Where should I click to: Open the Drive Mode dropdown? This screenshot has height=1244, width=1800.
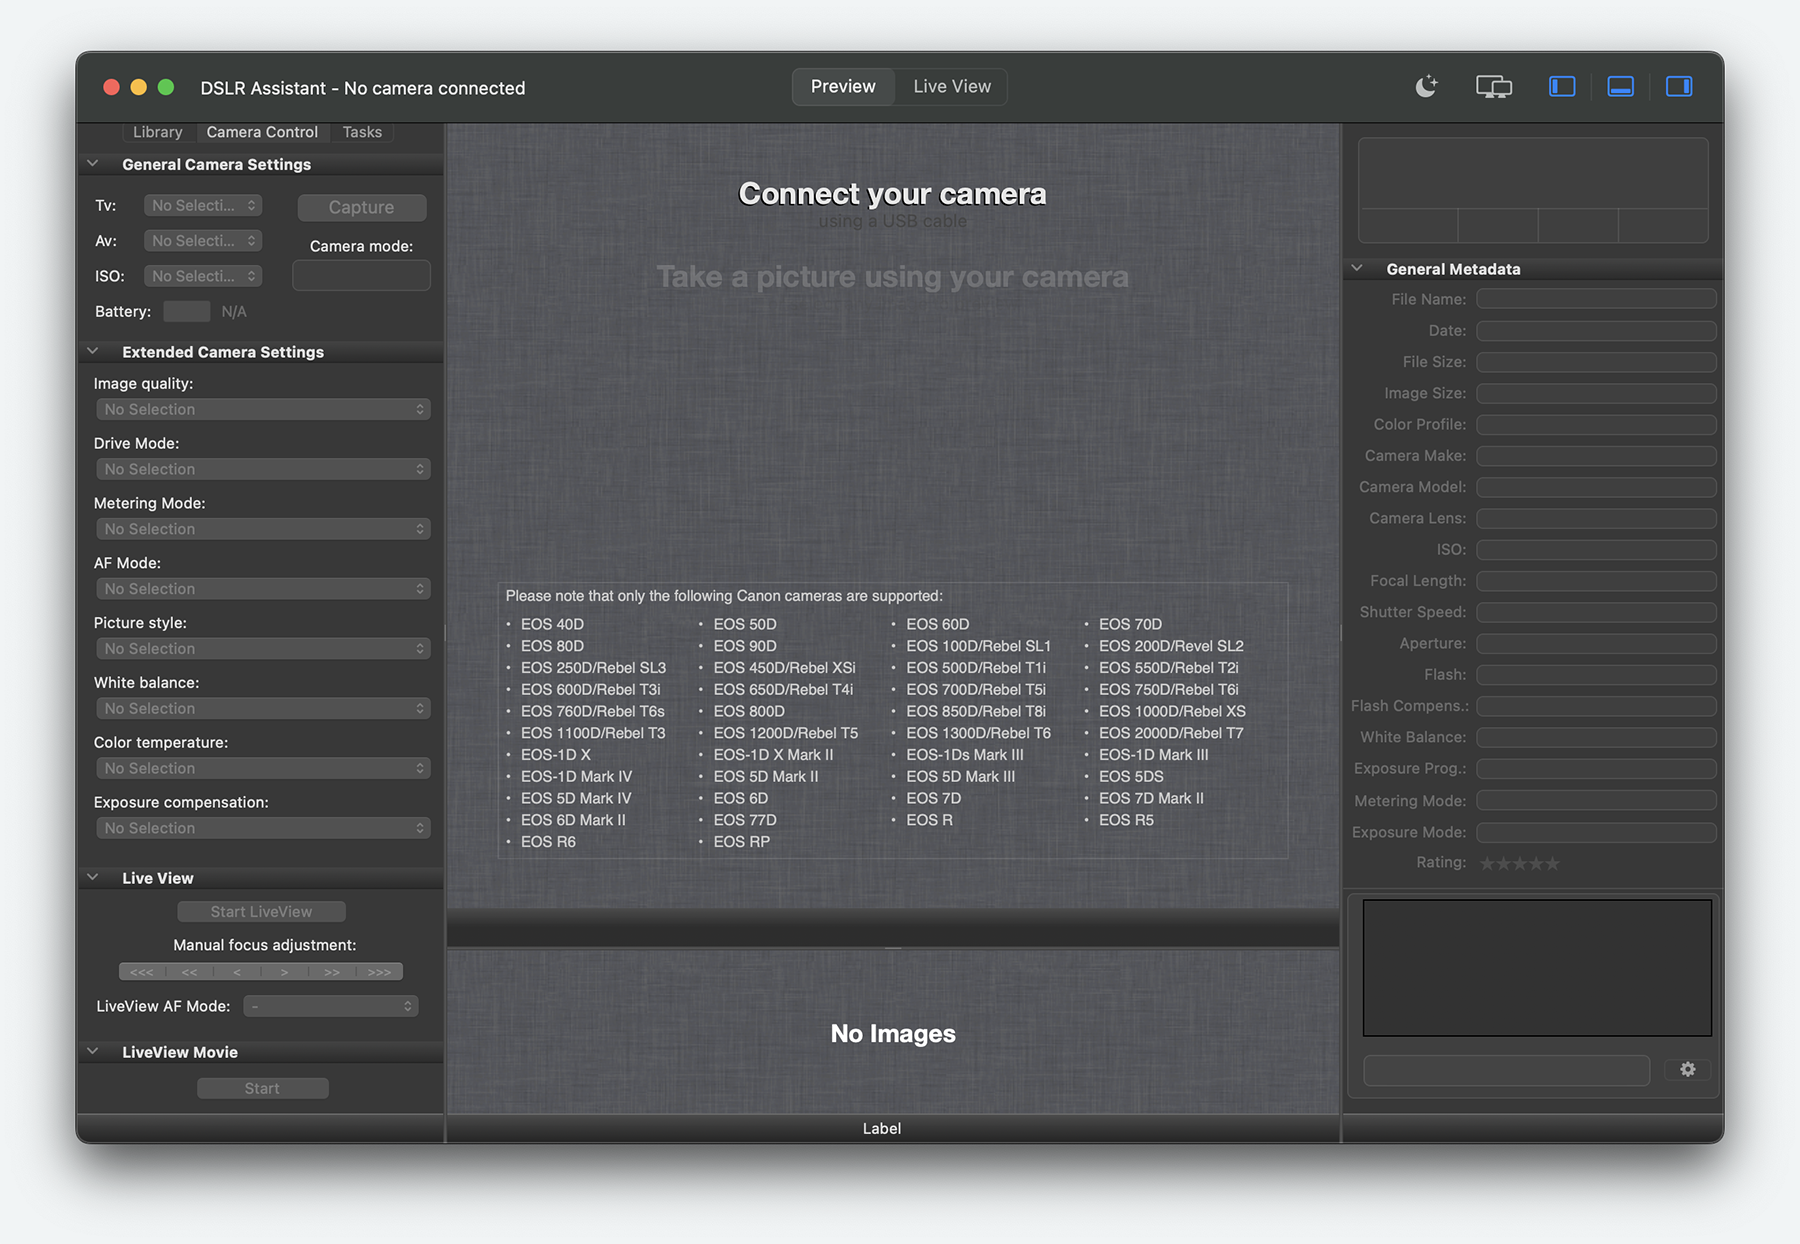(263, 469)
